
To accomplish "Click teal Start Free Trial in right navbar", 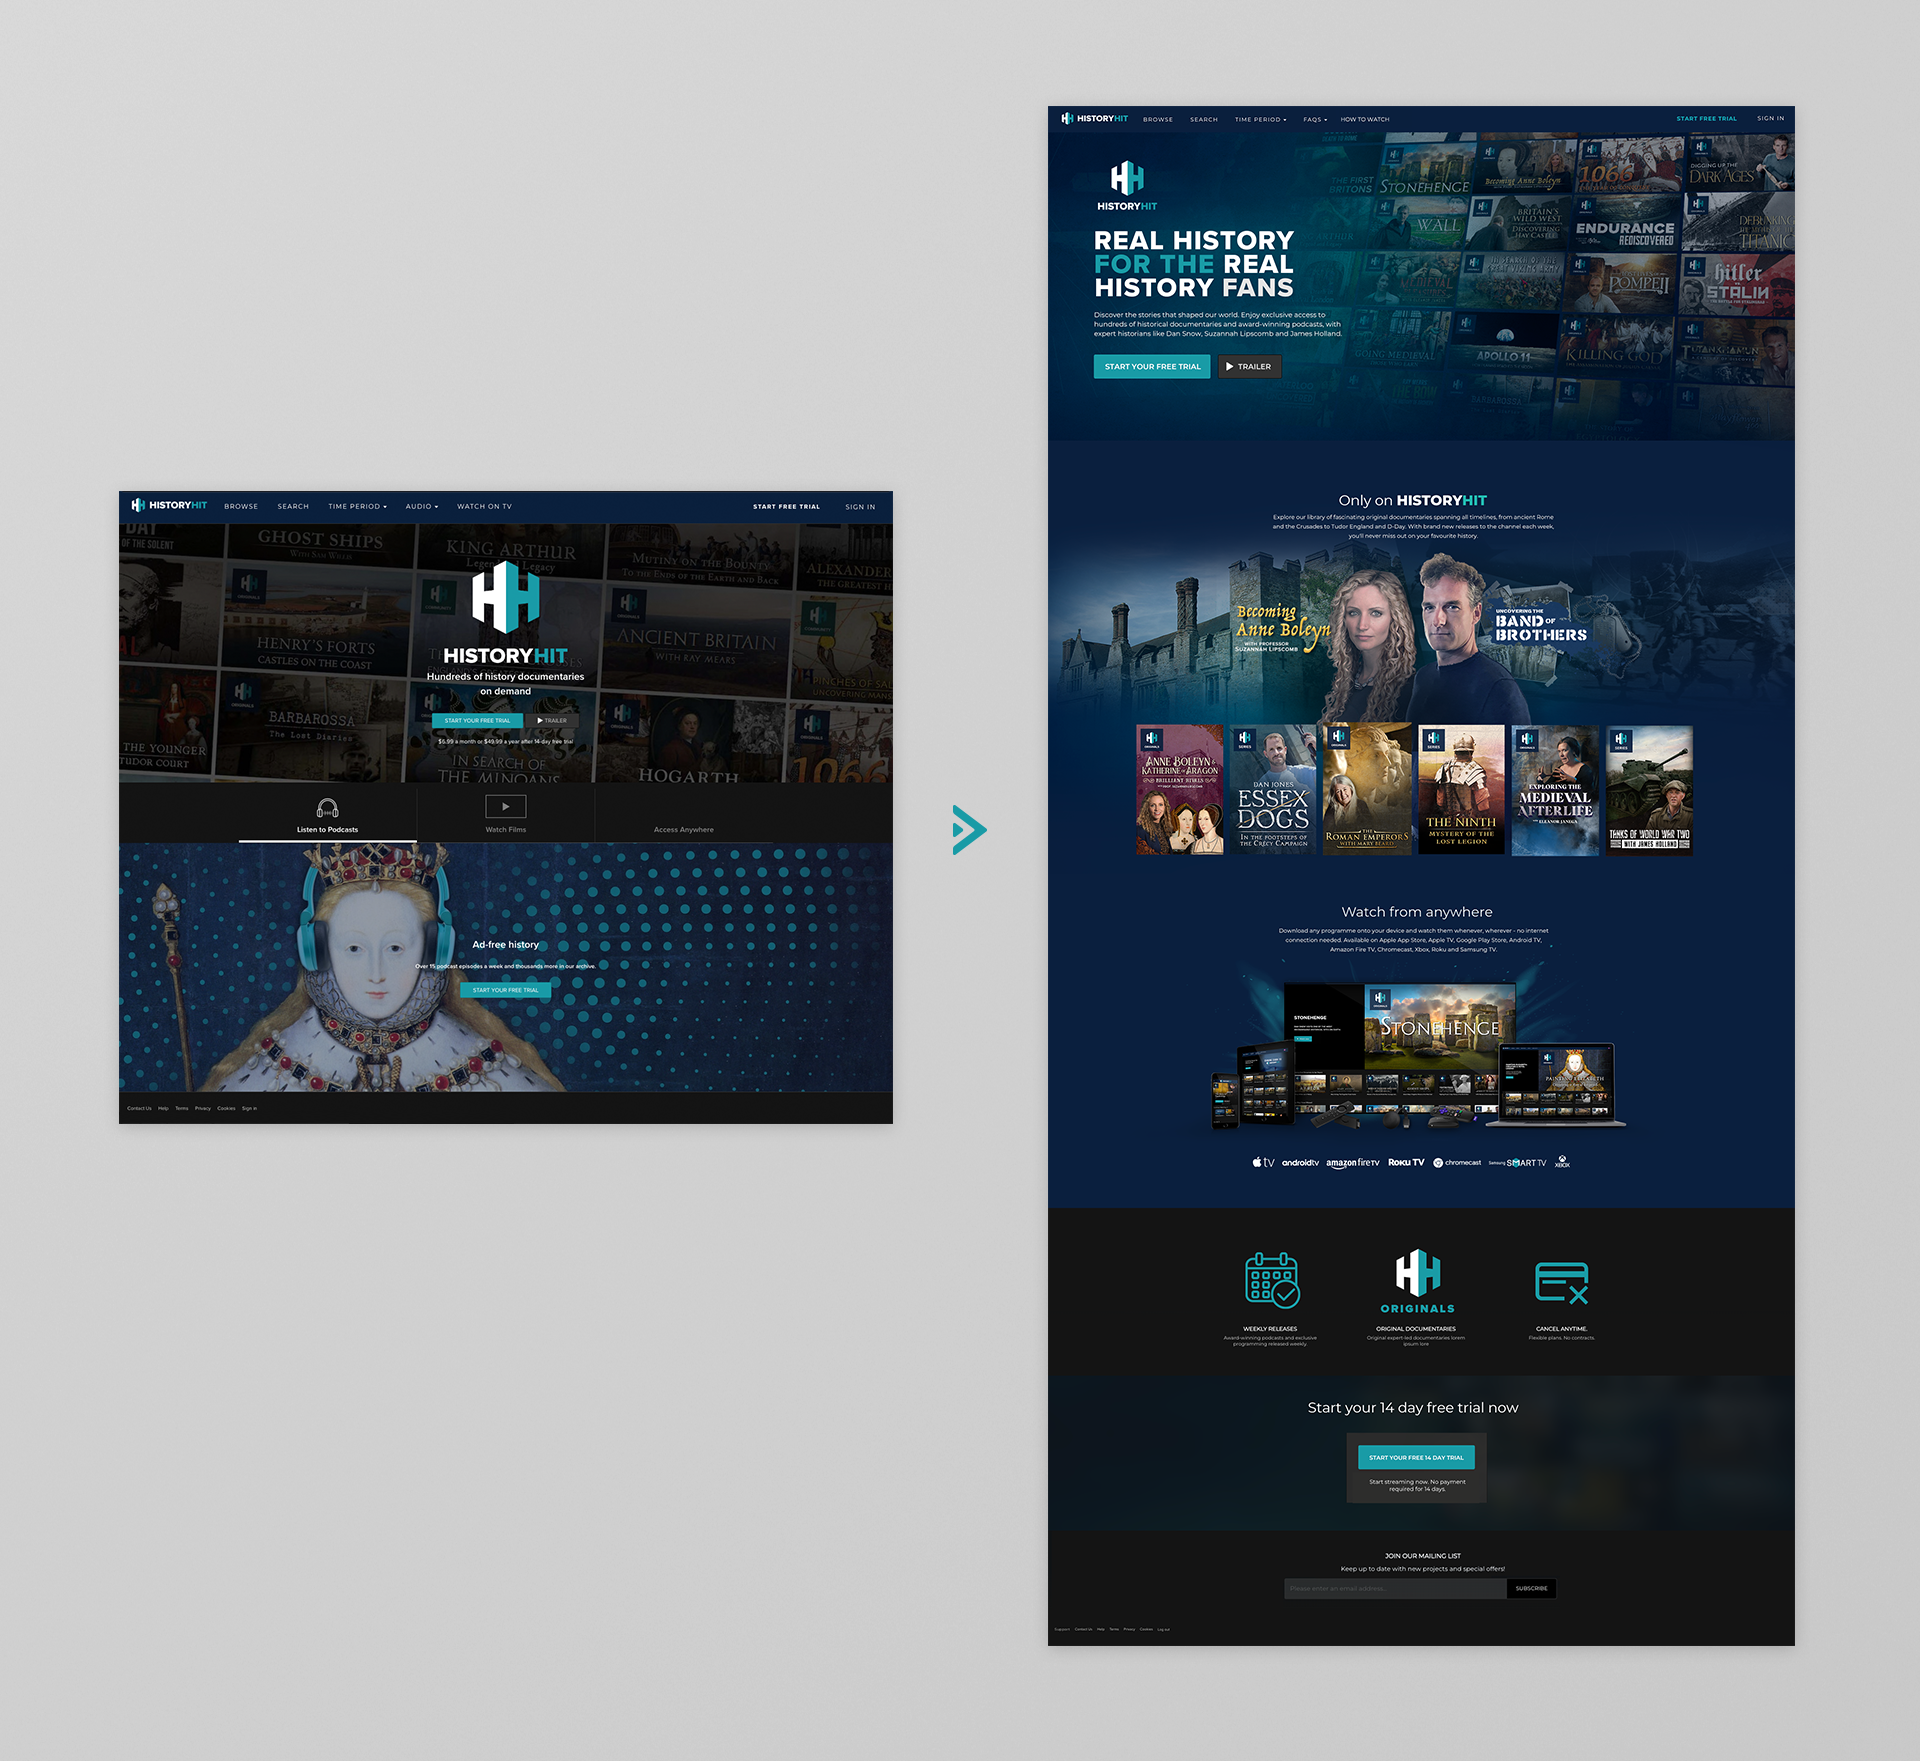I will (x=1706, y=118).
